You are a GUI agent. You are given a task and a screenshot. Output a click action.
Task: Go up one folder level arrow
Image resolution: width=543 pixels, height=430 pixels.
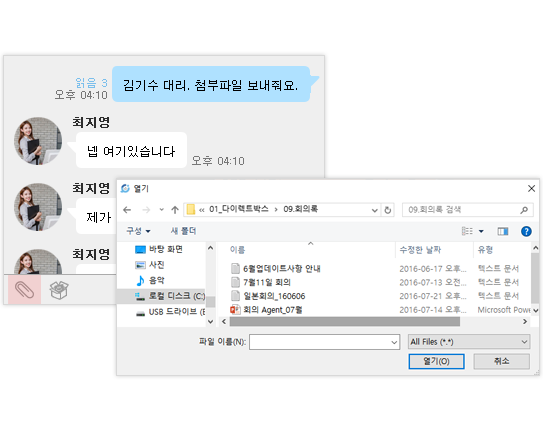(175, 210)
